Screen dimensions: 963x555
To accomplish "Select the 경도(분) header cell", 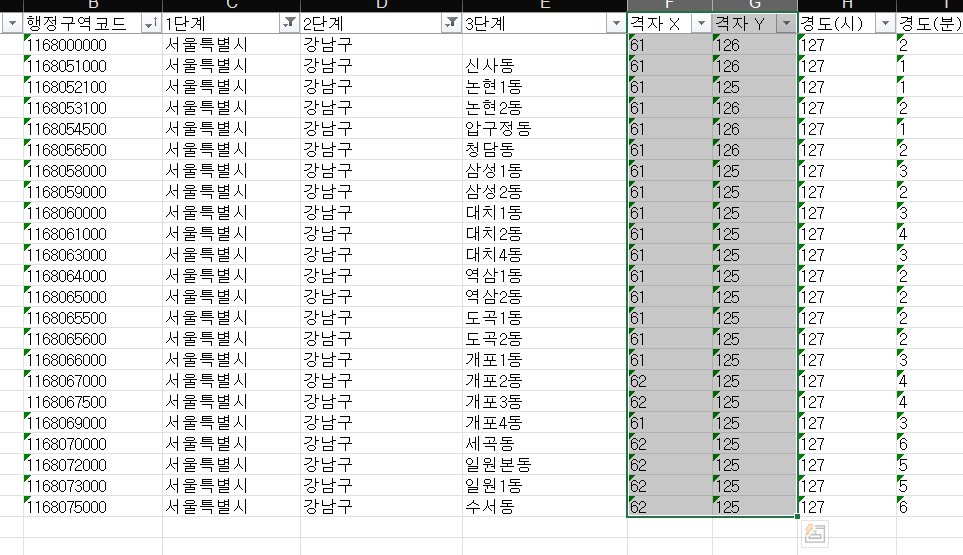I will pos(930,23).
